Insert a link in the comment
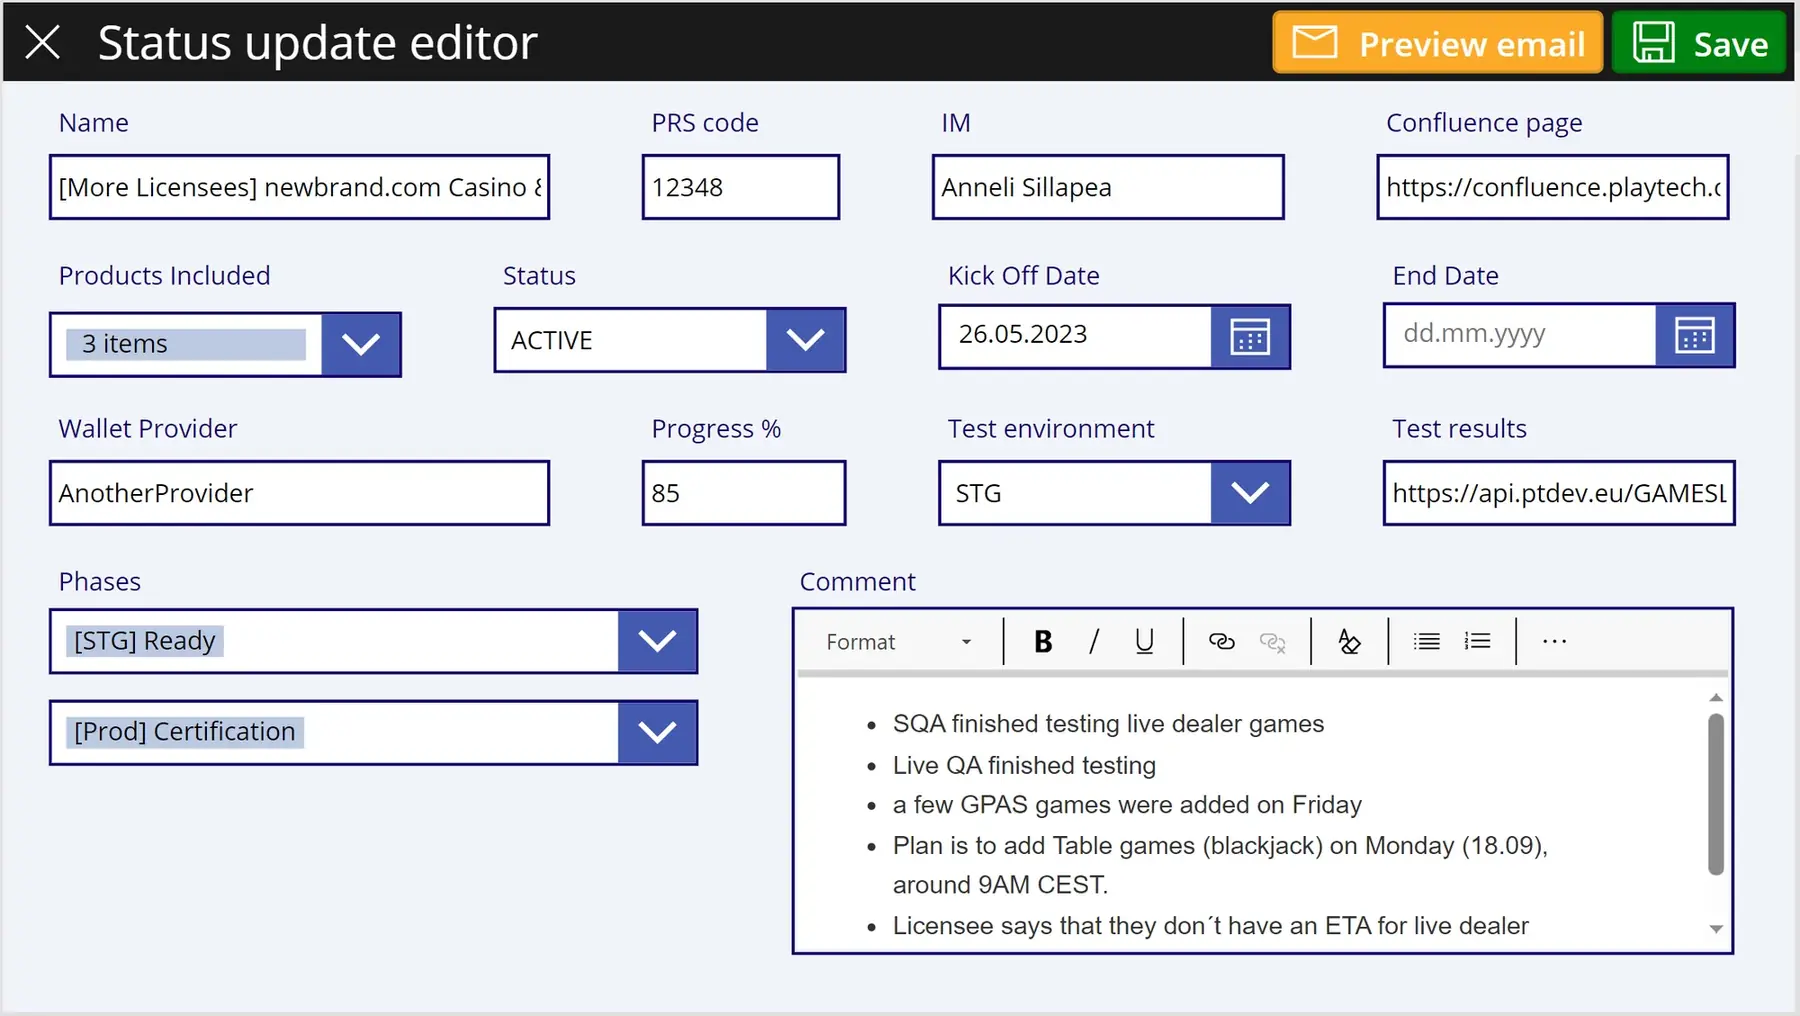1800x1016 pixels. (1221, 642)
